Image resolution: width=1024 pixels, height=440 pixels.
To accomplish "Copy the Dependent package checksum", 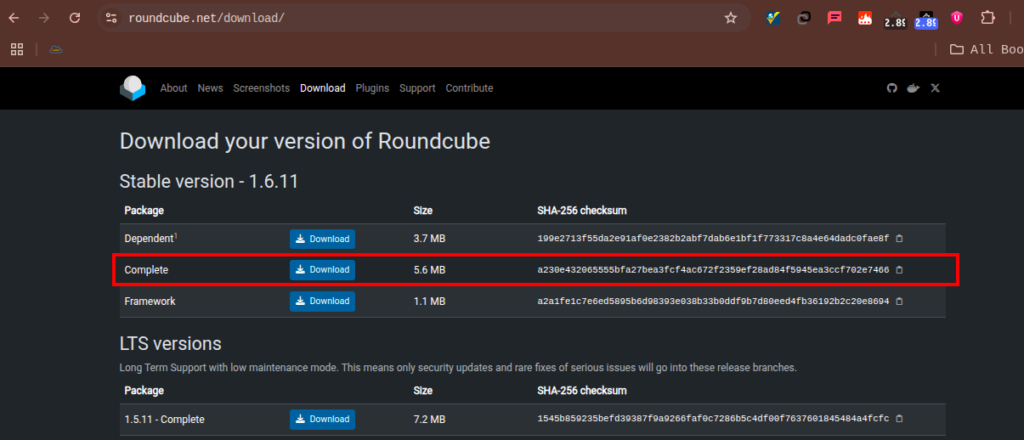I will (899, 239).
